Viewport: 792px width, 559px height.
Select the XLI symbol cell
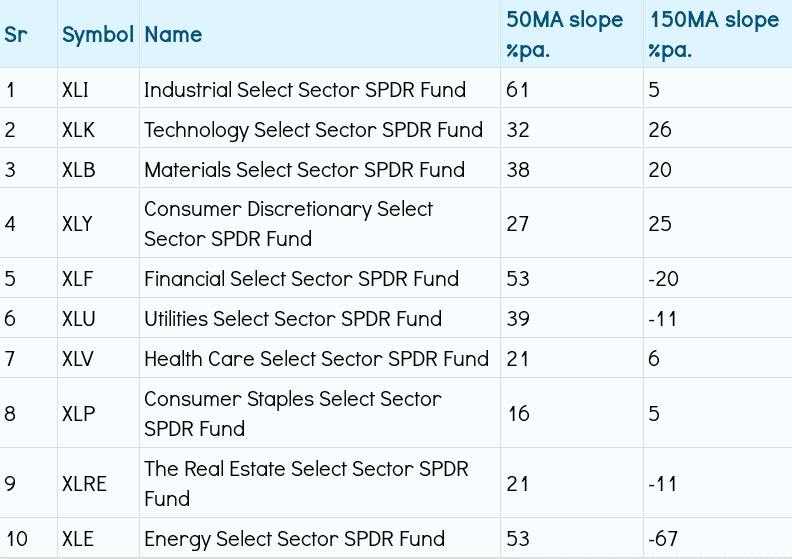pyautogui.click(x=75, y=90)
